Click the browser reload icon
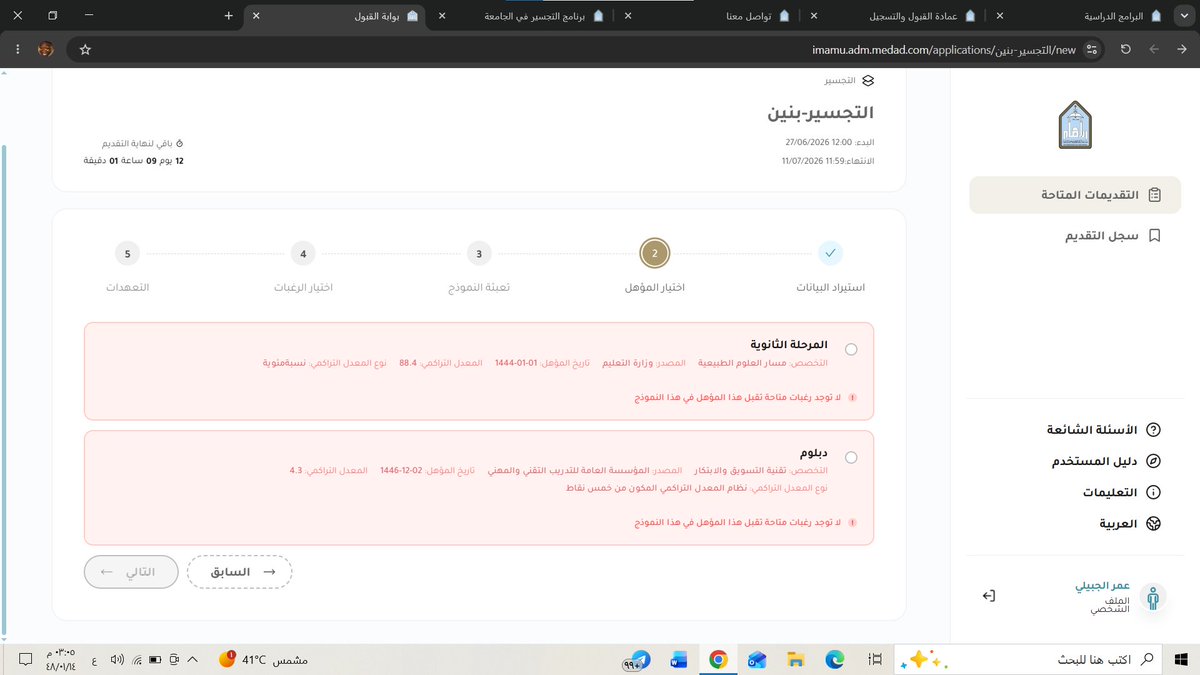The image size is (1200, 675). (1126, 49)
